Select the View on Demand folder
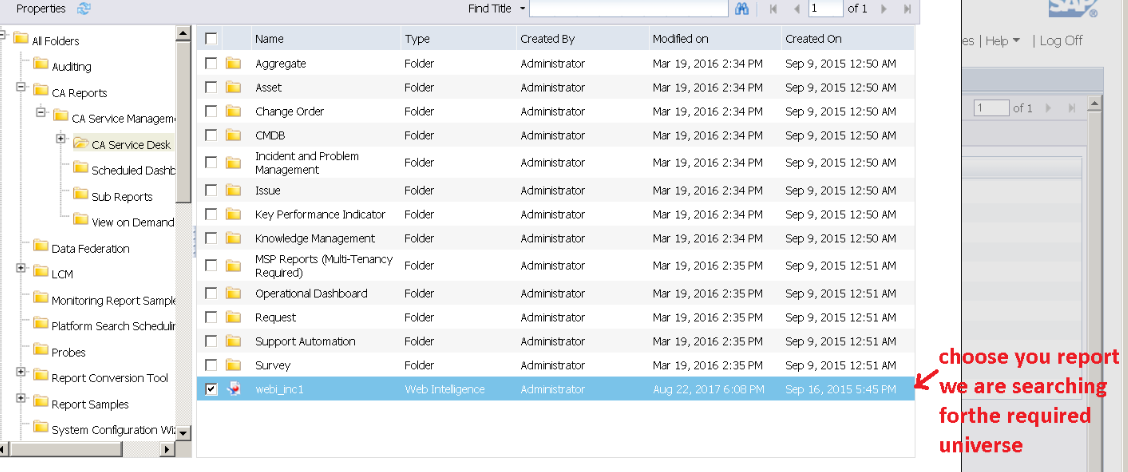 [x=132, y=222]
